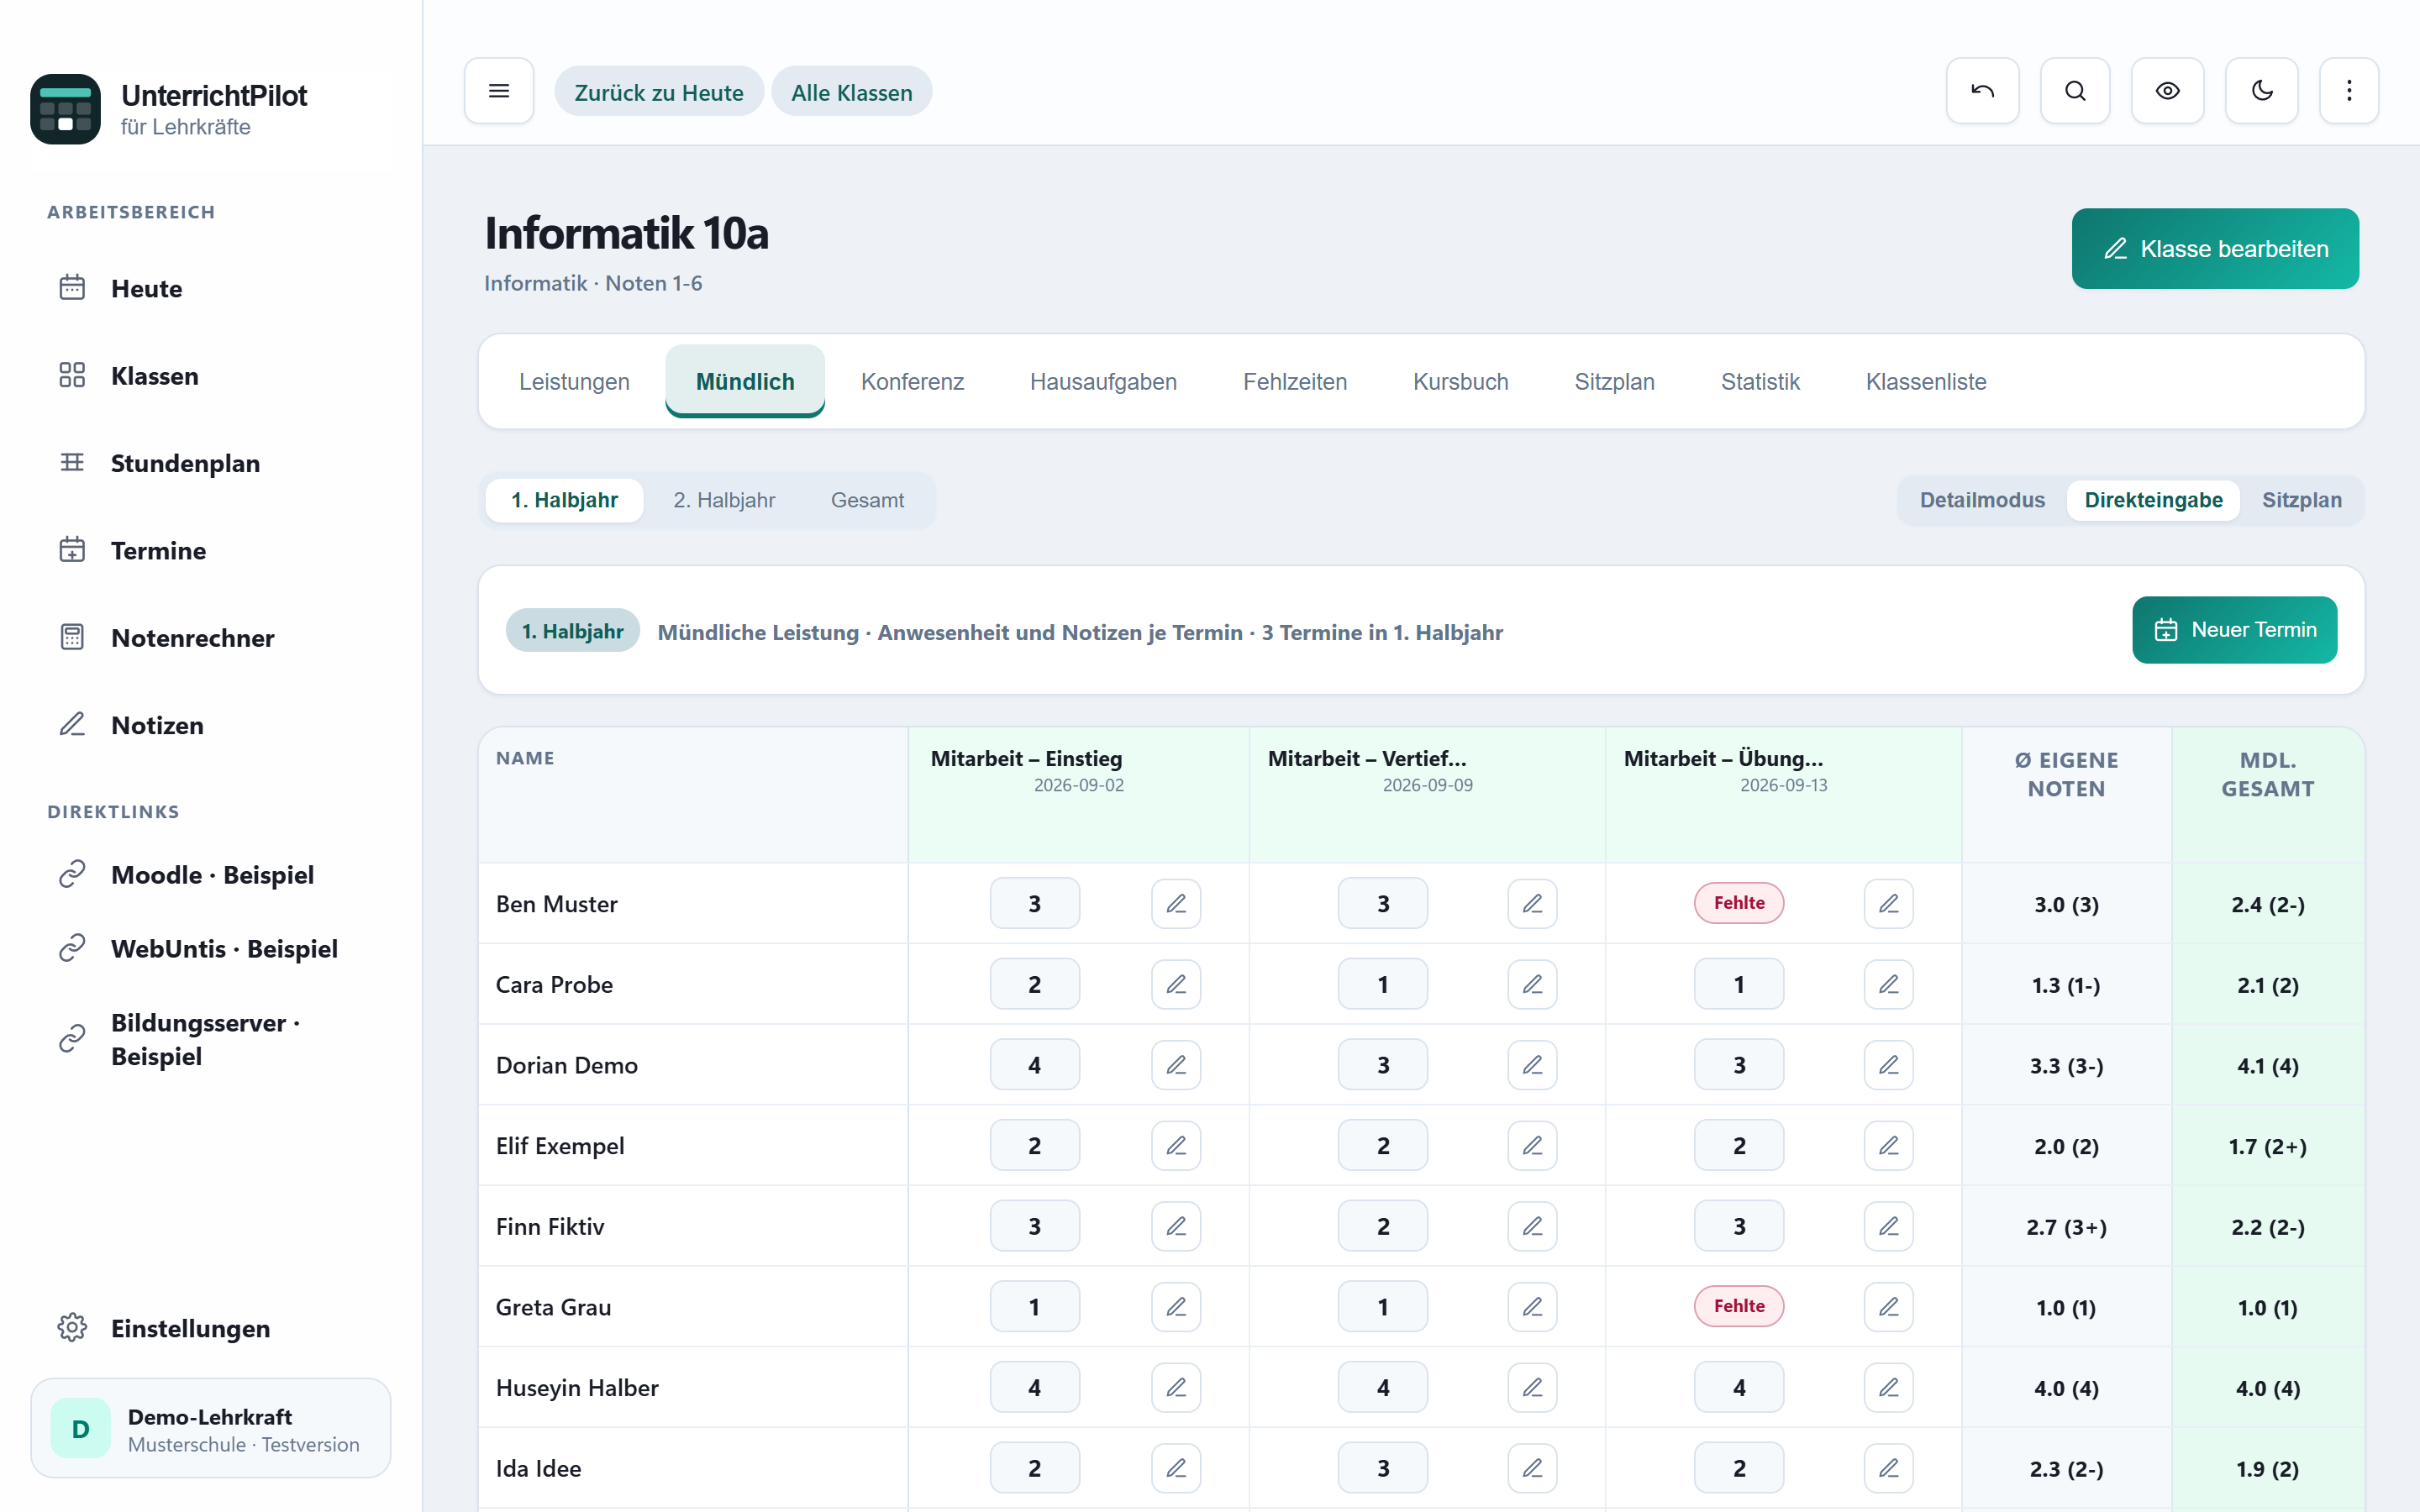Select the 2. Halbjahr segment
Viewport: 2420px width, 1512px height.
pos(724,500)
